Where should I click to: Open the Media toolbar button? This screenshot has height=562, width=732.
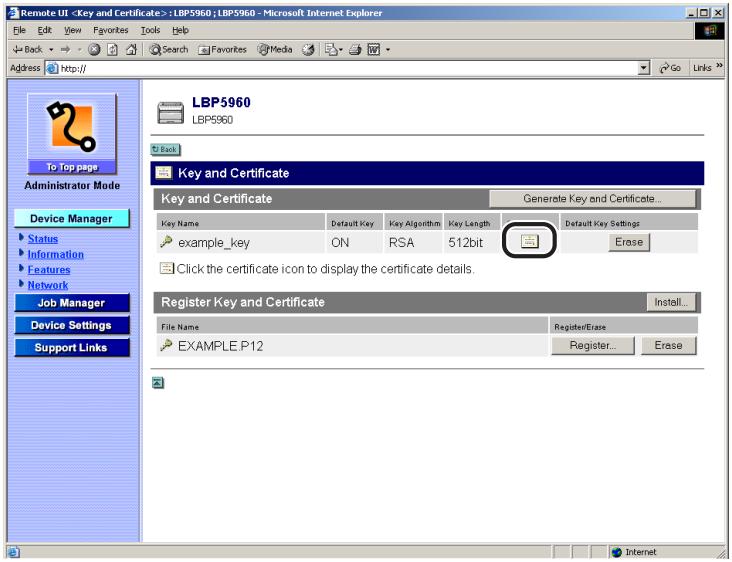point(275,49)
